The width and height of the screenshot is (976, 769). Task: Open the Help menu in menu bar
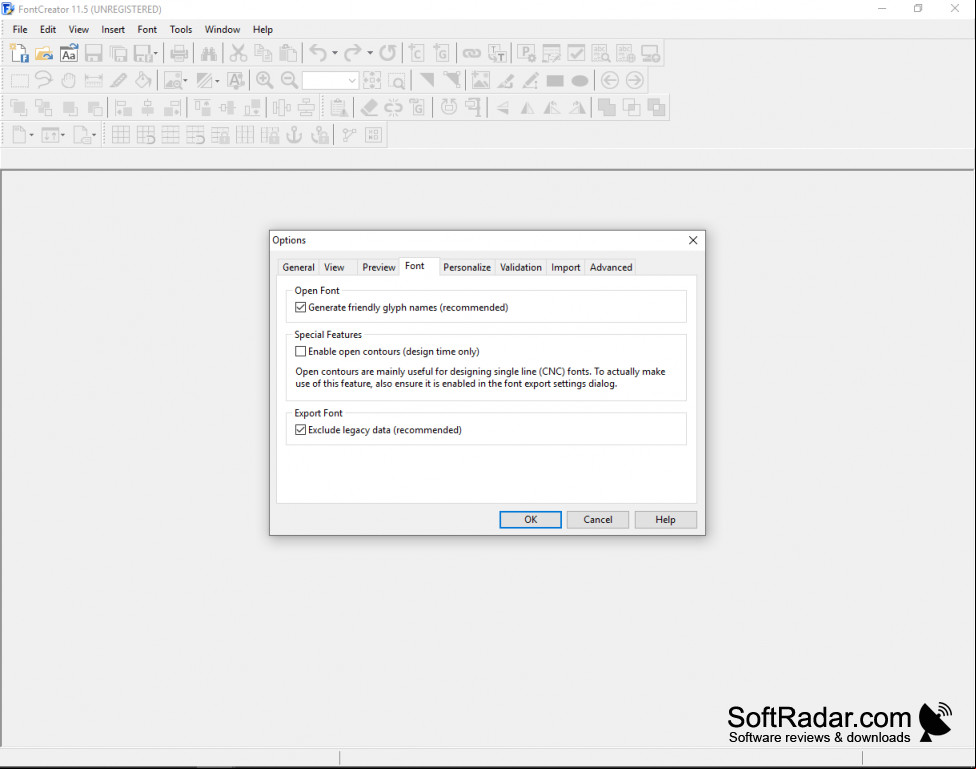pyautogui.click(x=263, y=29)
